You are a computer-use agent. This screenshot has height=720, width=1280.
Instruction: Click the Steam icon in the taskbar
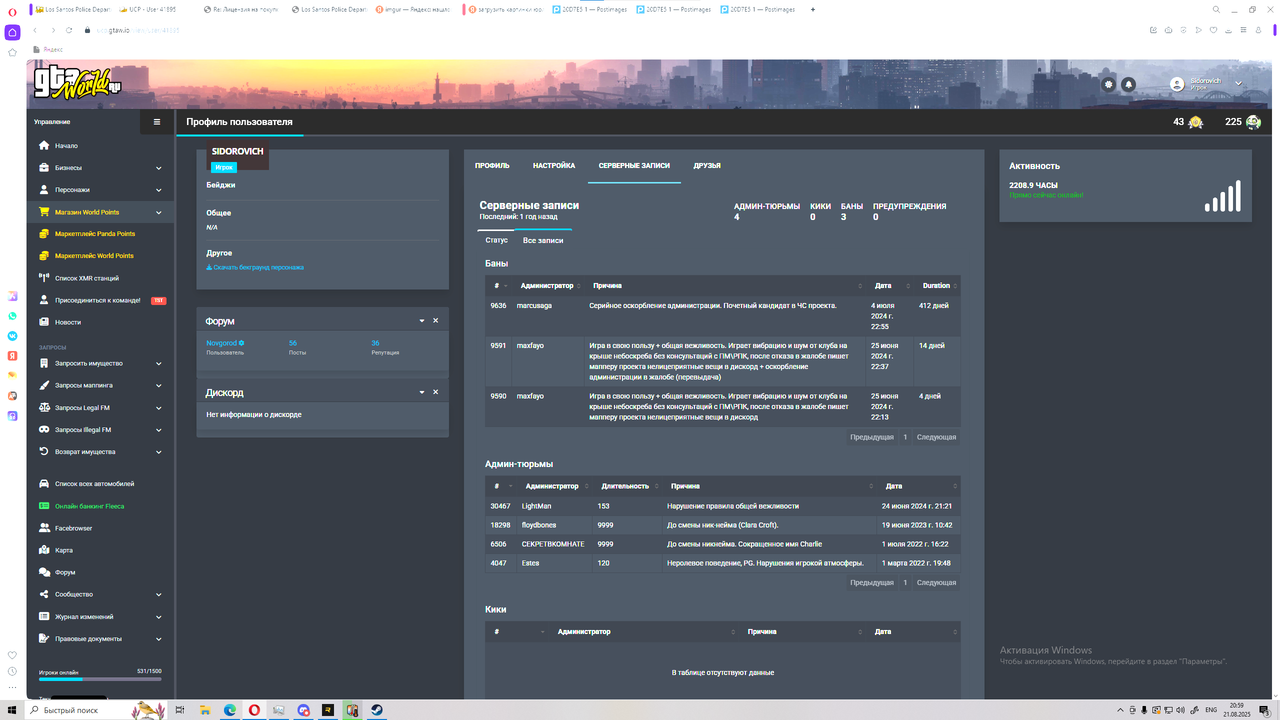click(x=379, y=710)
